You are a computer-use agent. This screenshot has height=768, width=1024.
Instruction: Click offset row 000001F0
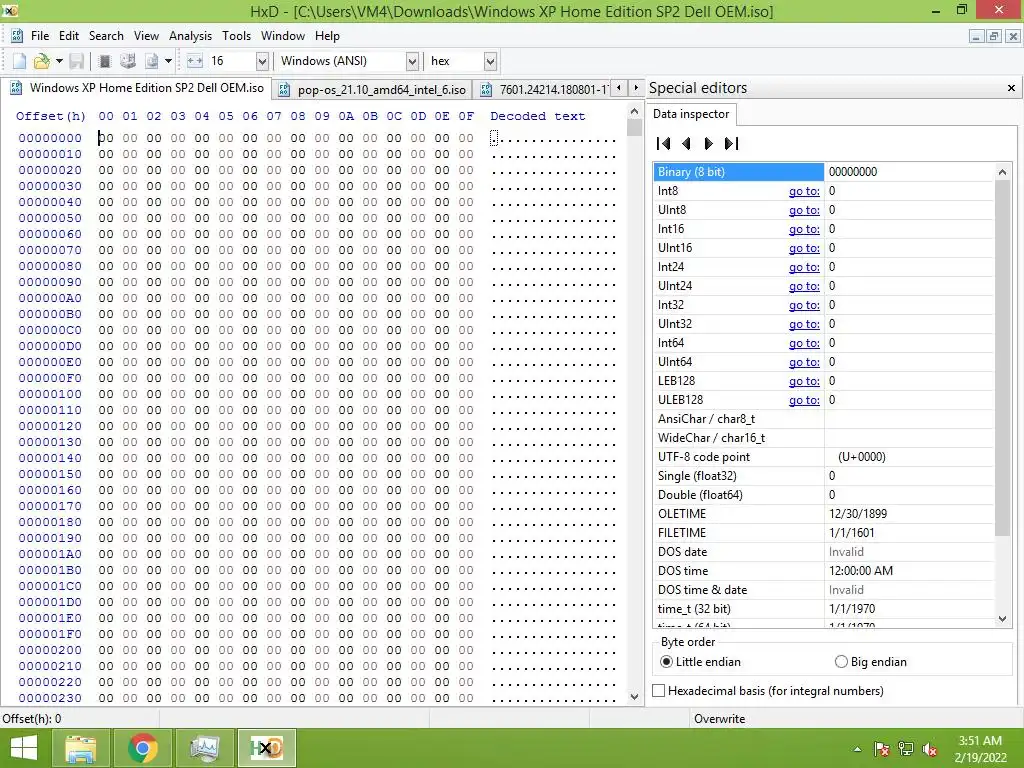click(50, 634)
